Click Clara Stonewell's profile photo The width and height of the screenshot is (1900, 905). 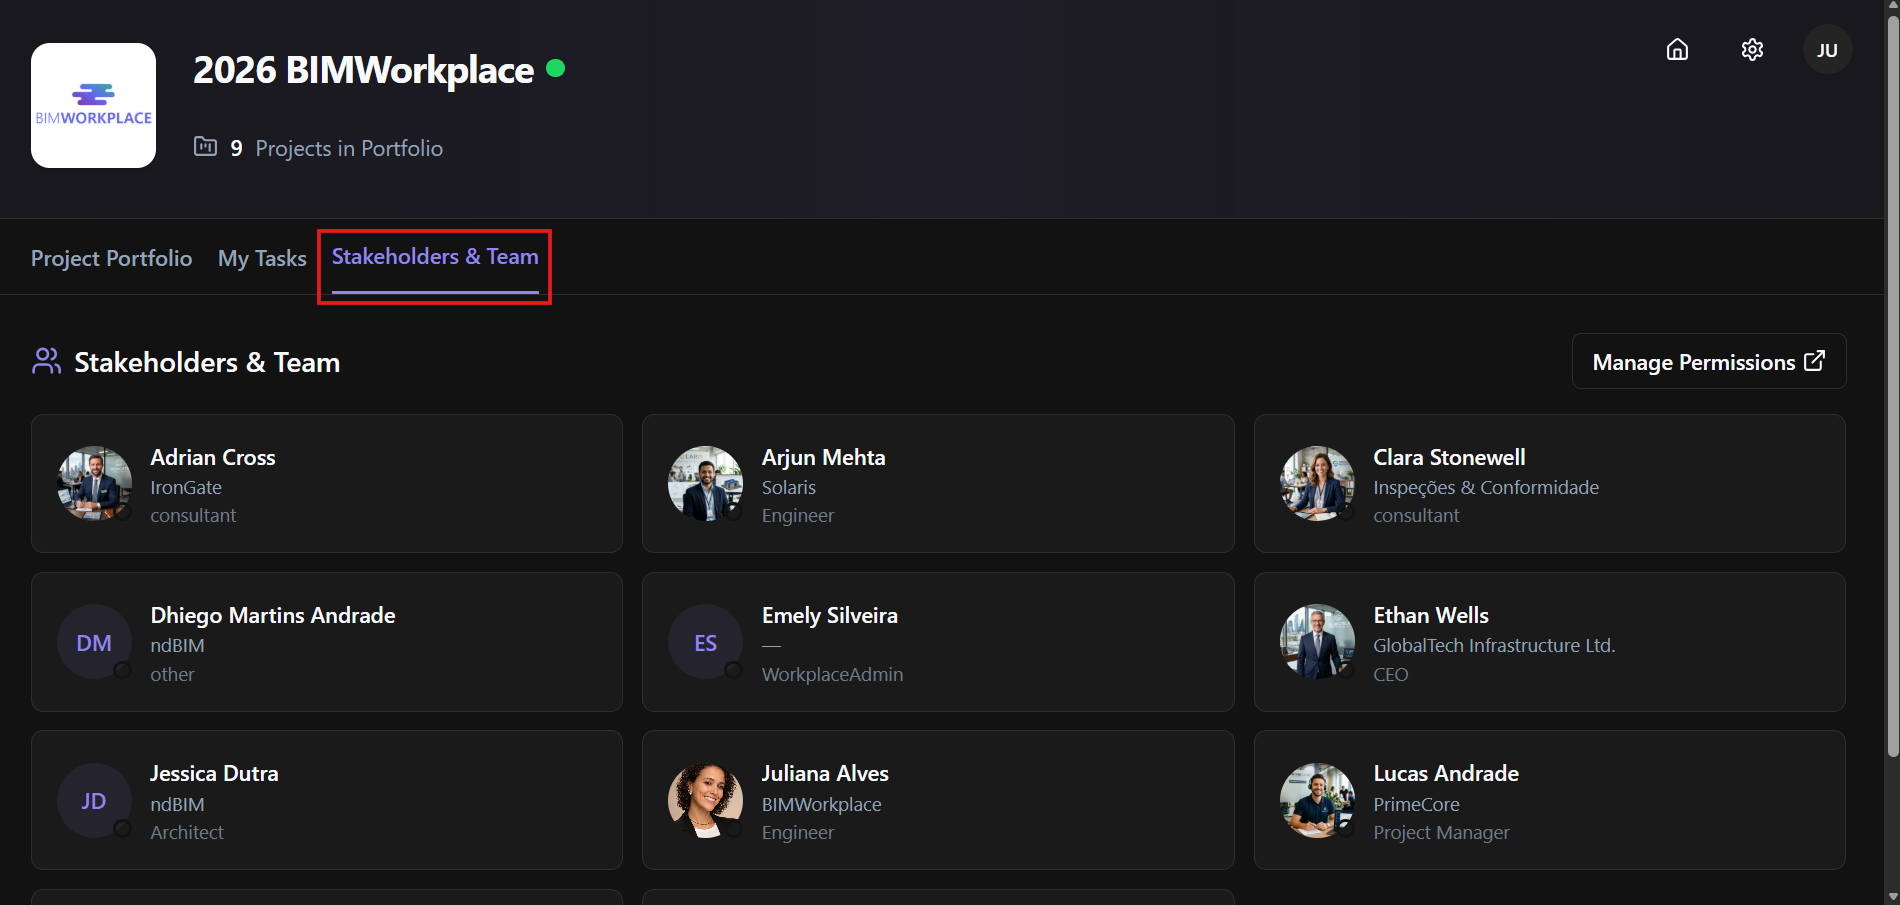click(1317, 483)
